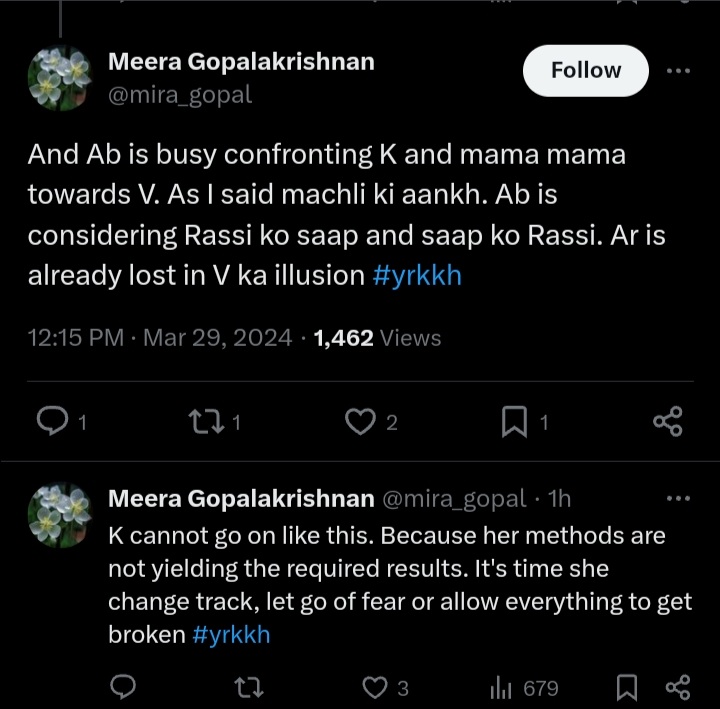Viewport: 720px width, 709px height.
Task: Open the @mira_gopal handle under main author
Action: click(180, 95)
